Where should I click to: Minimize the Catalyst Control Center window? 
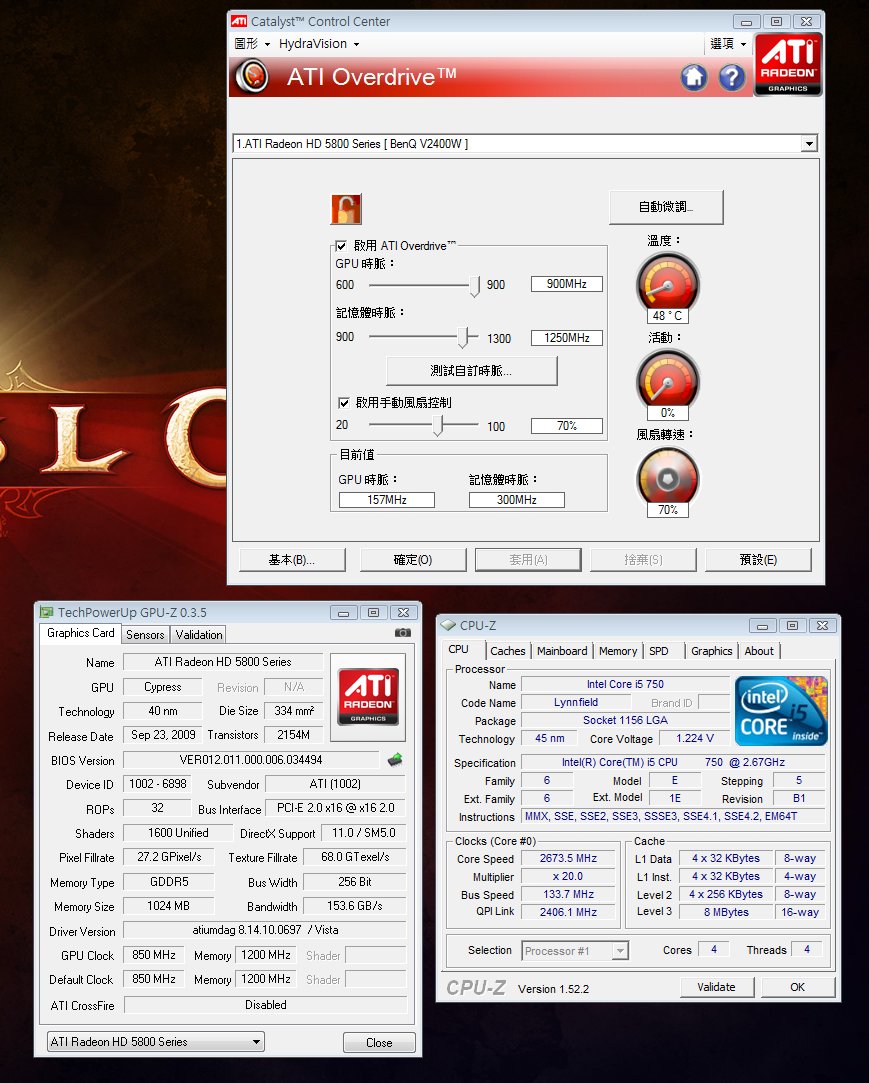point(746,22)
